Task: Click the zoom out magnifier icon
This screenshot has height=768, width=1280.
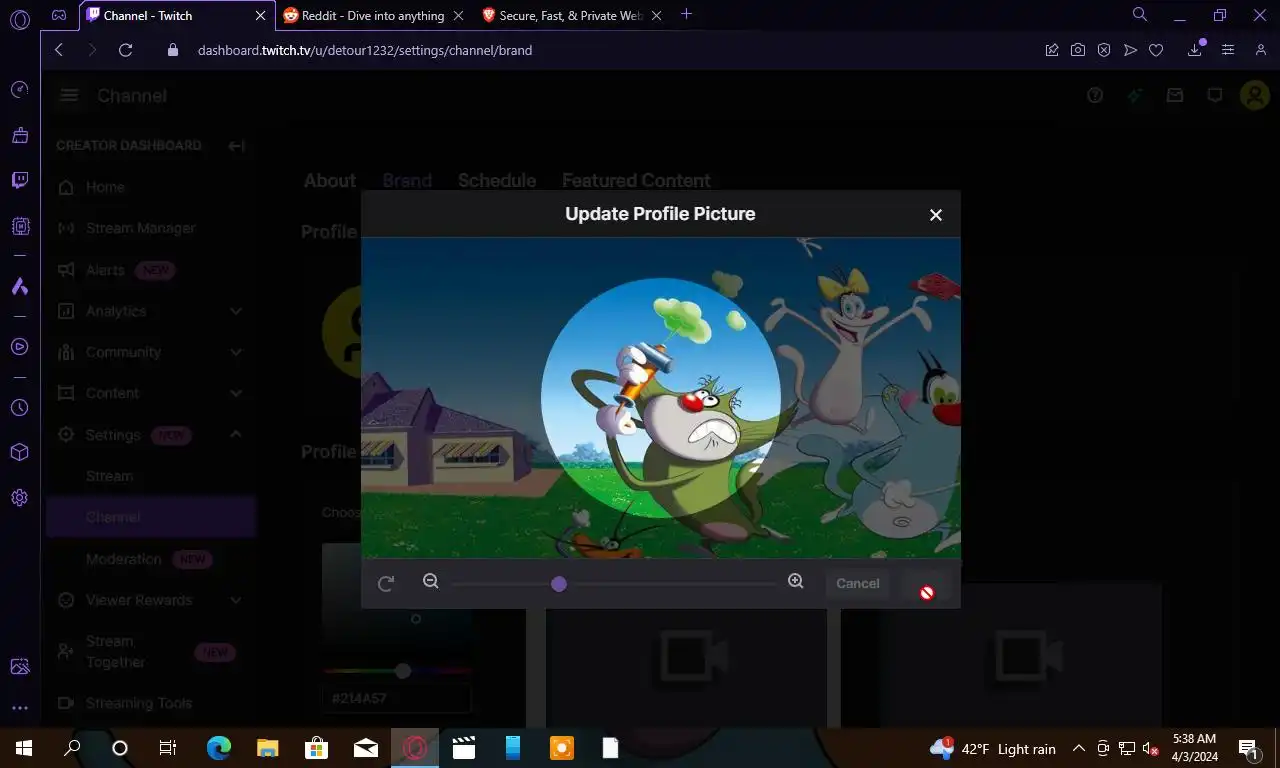Action: (431, 581)
